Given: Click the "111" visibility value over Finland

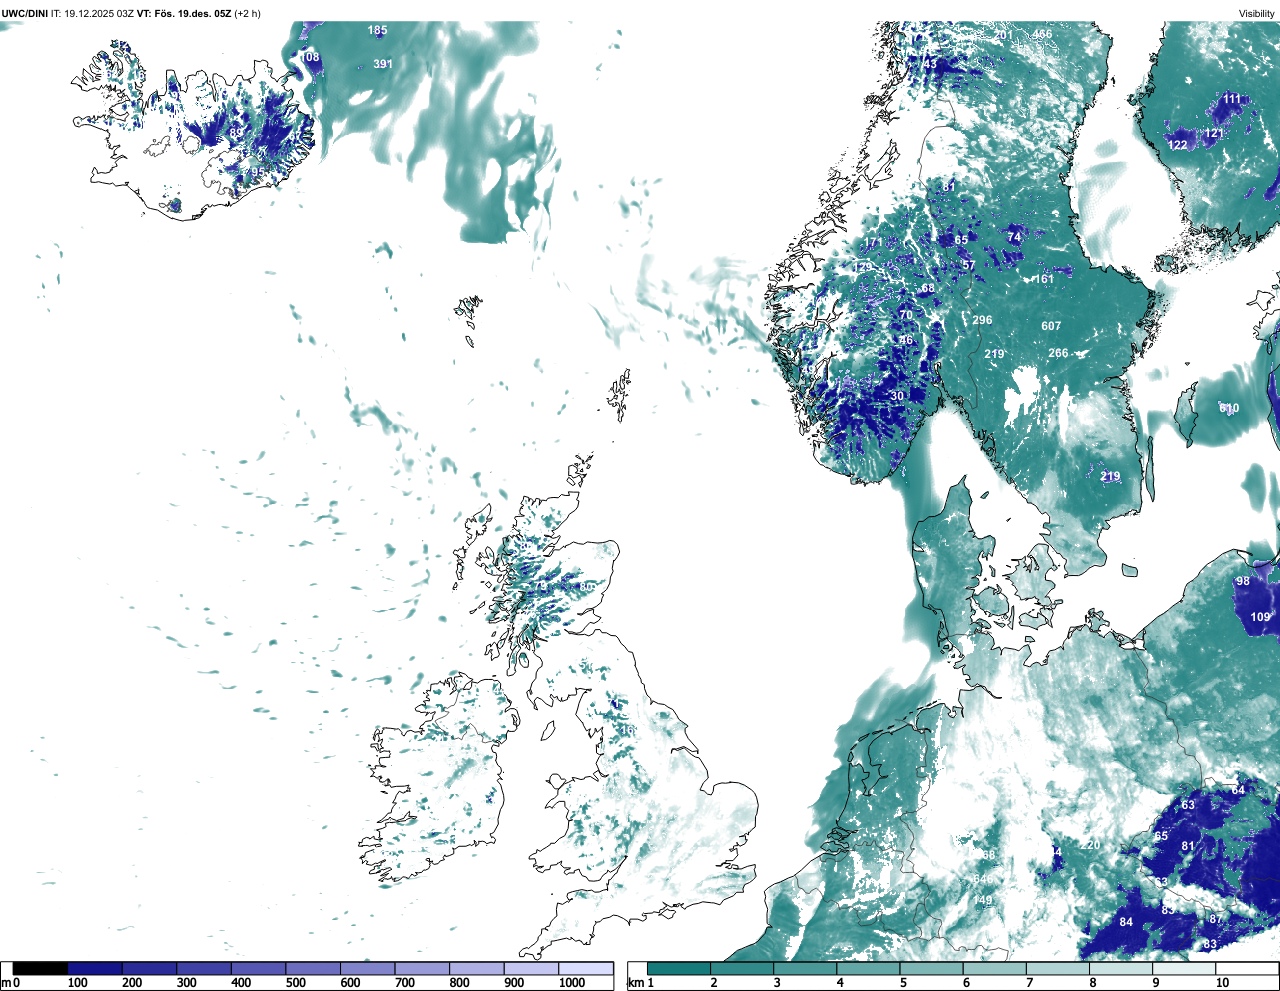Looking at the screenshot, I should coord(1232,99).
